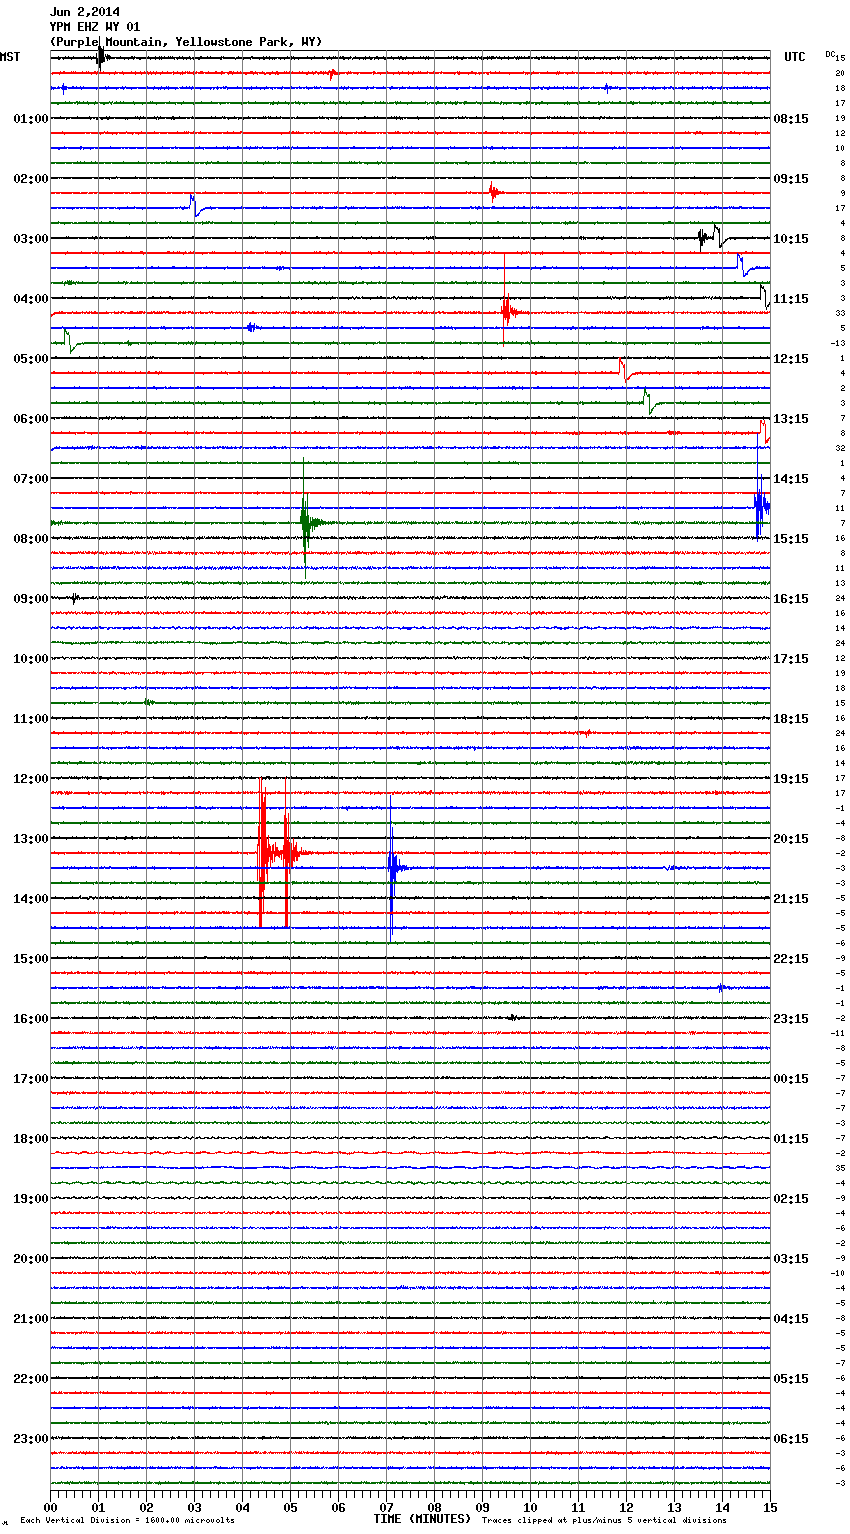Click the large red seismic event near 13:00
Viewport: 850px width, 1534px height.
(x=263, y=853)
